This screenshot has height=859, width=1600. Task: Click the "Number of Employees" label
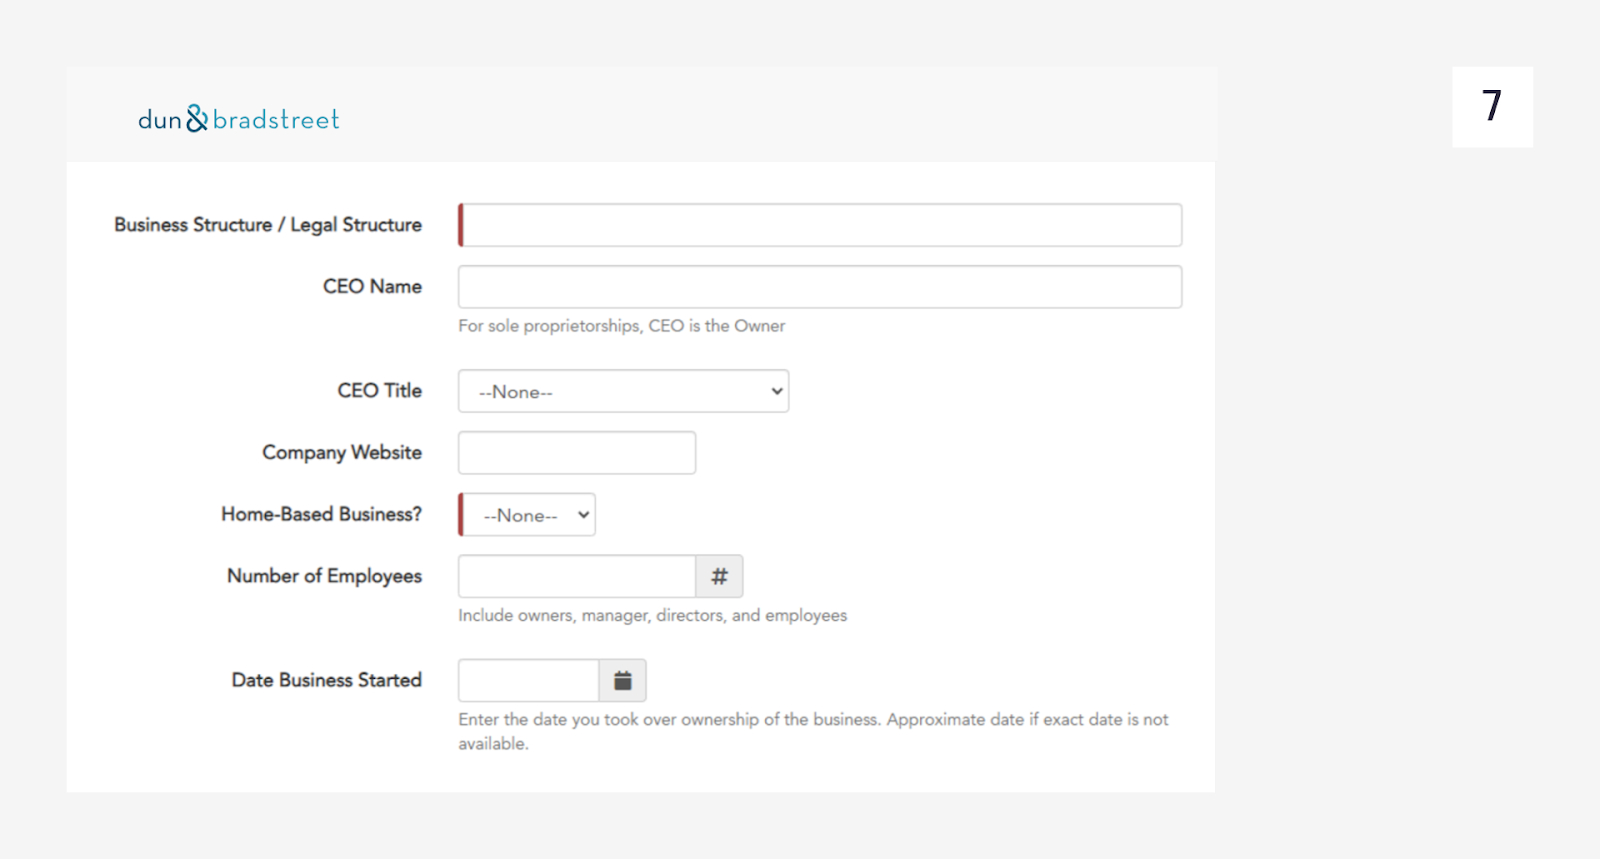324,576
